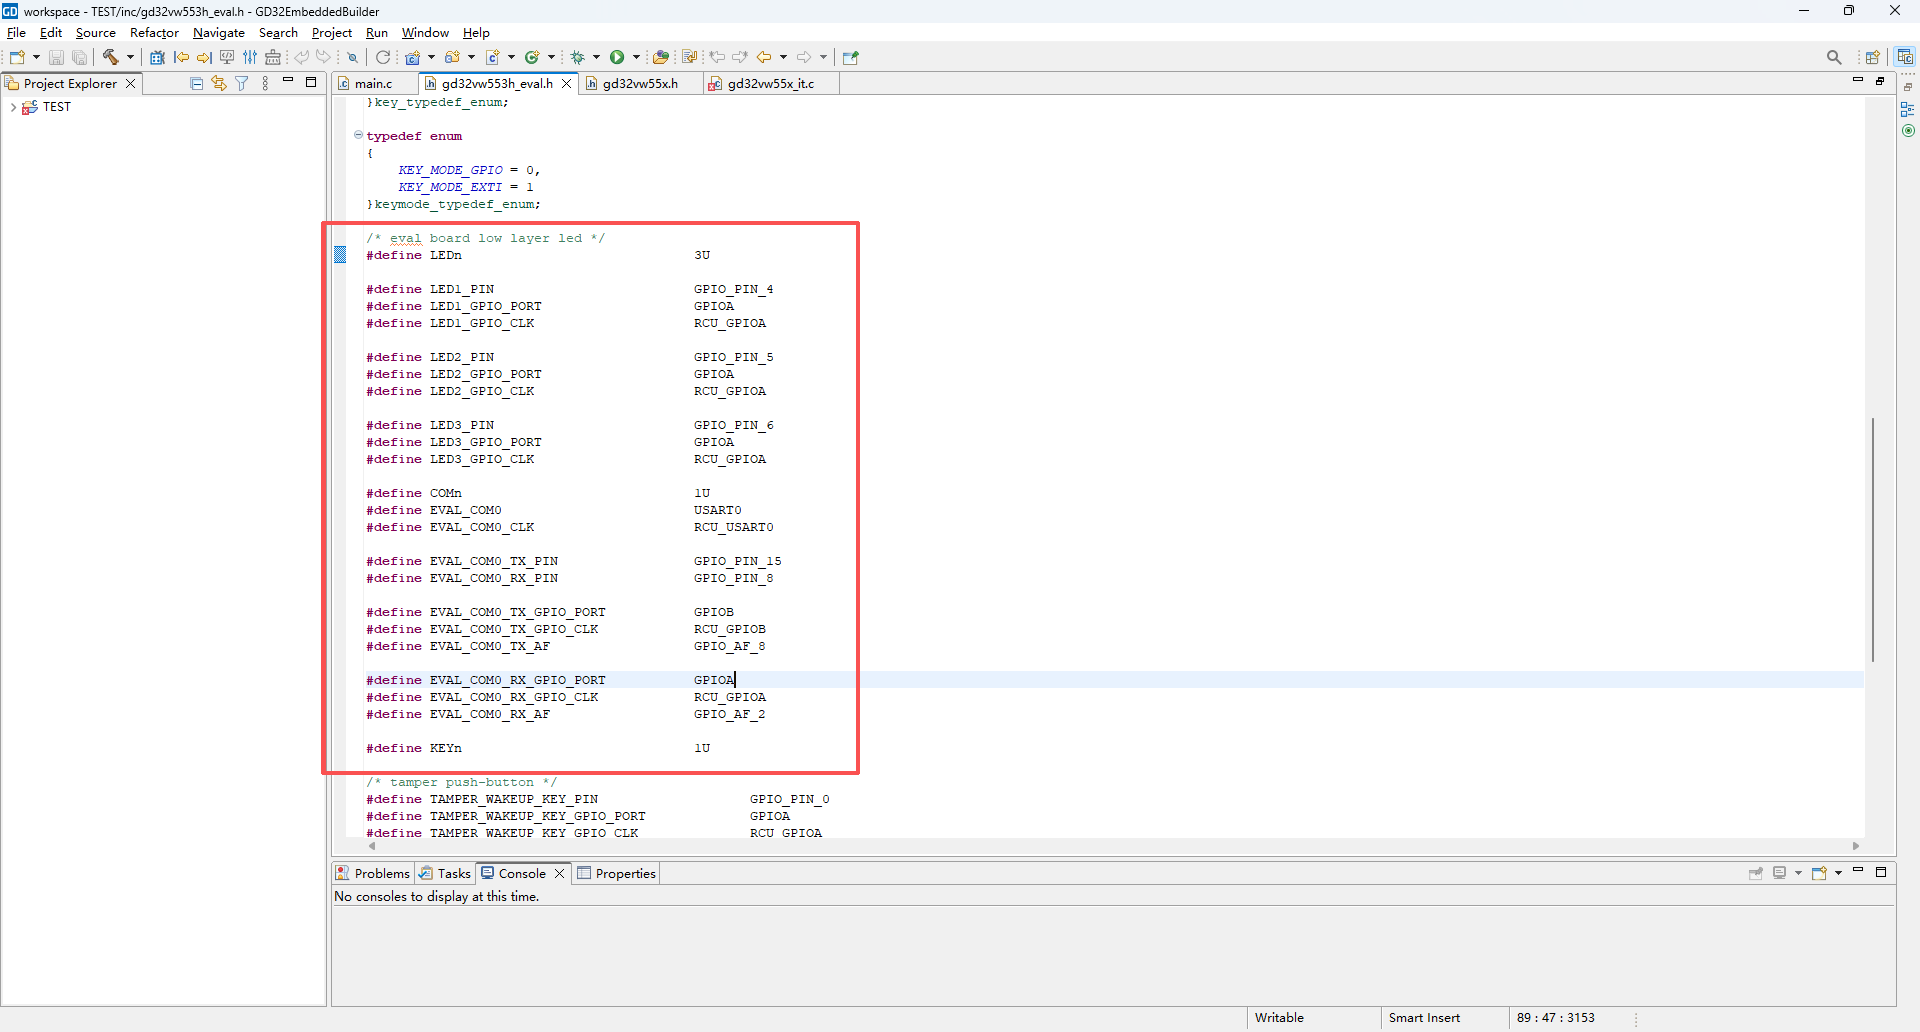Click the circular refresh toolbar icon
The height and width of the screenshot is (1032, 1920).
tap(383, 57)
